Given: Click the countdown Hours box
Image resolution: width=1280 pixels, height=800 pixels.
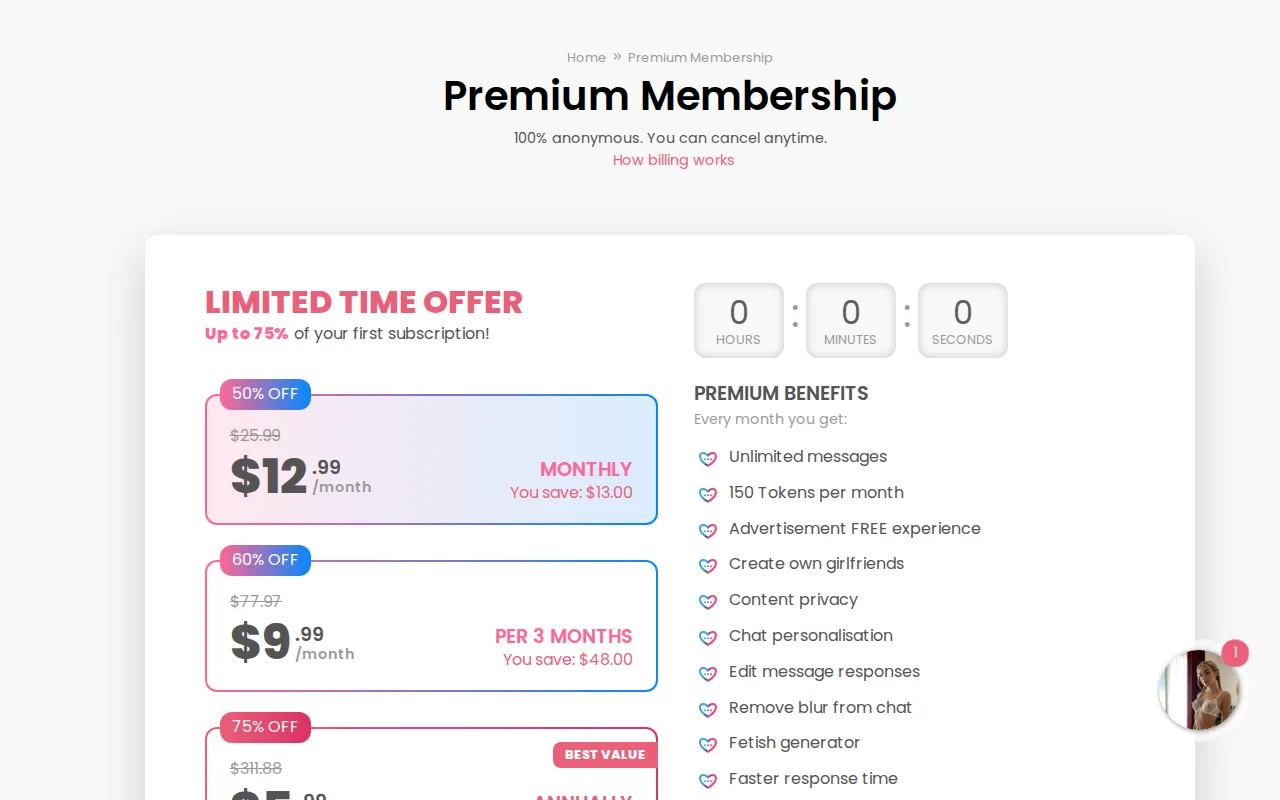Looking at the screenshot, I should (x=738, y=320).
